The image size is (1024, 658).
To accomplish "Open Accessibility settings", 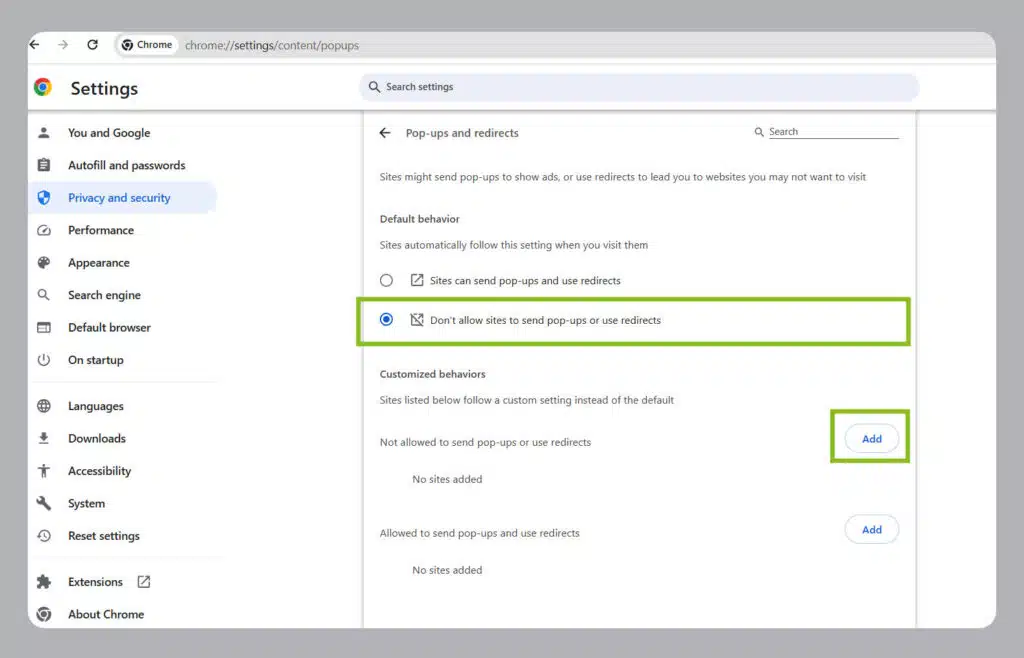I will [x=99, y=471].
